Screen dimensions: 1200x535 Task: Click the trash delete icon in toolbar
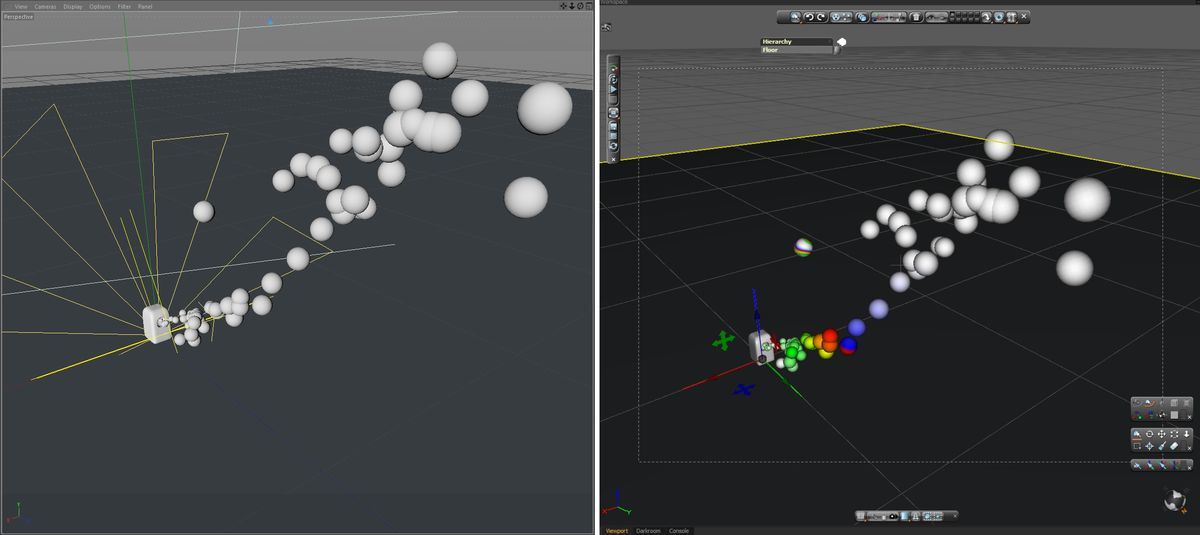916,17
